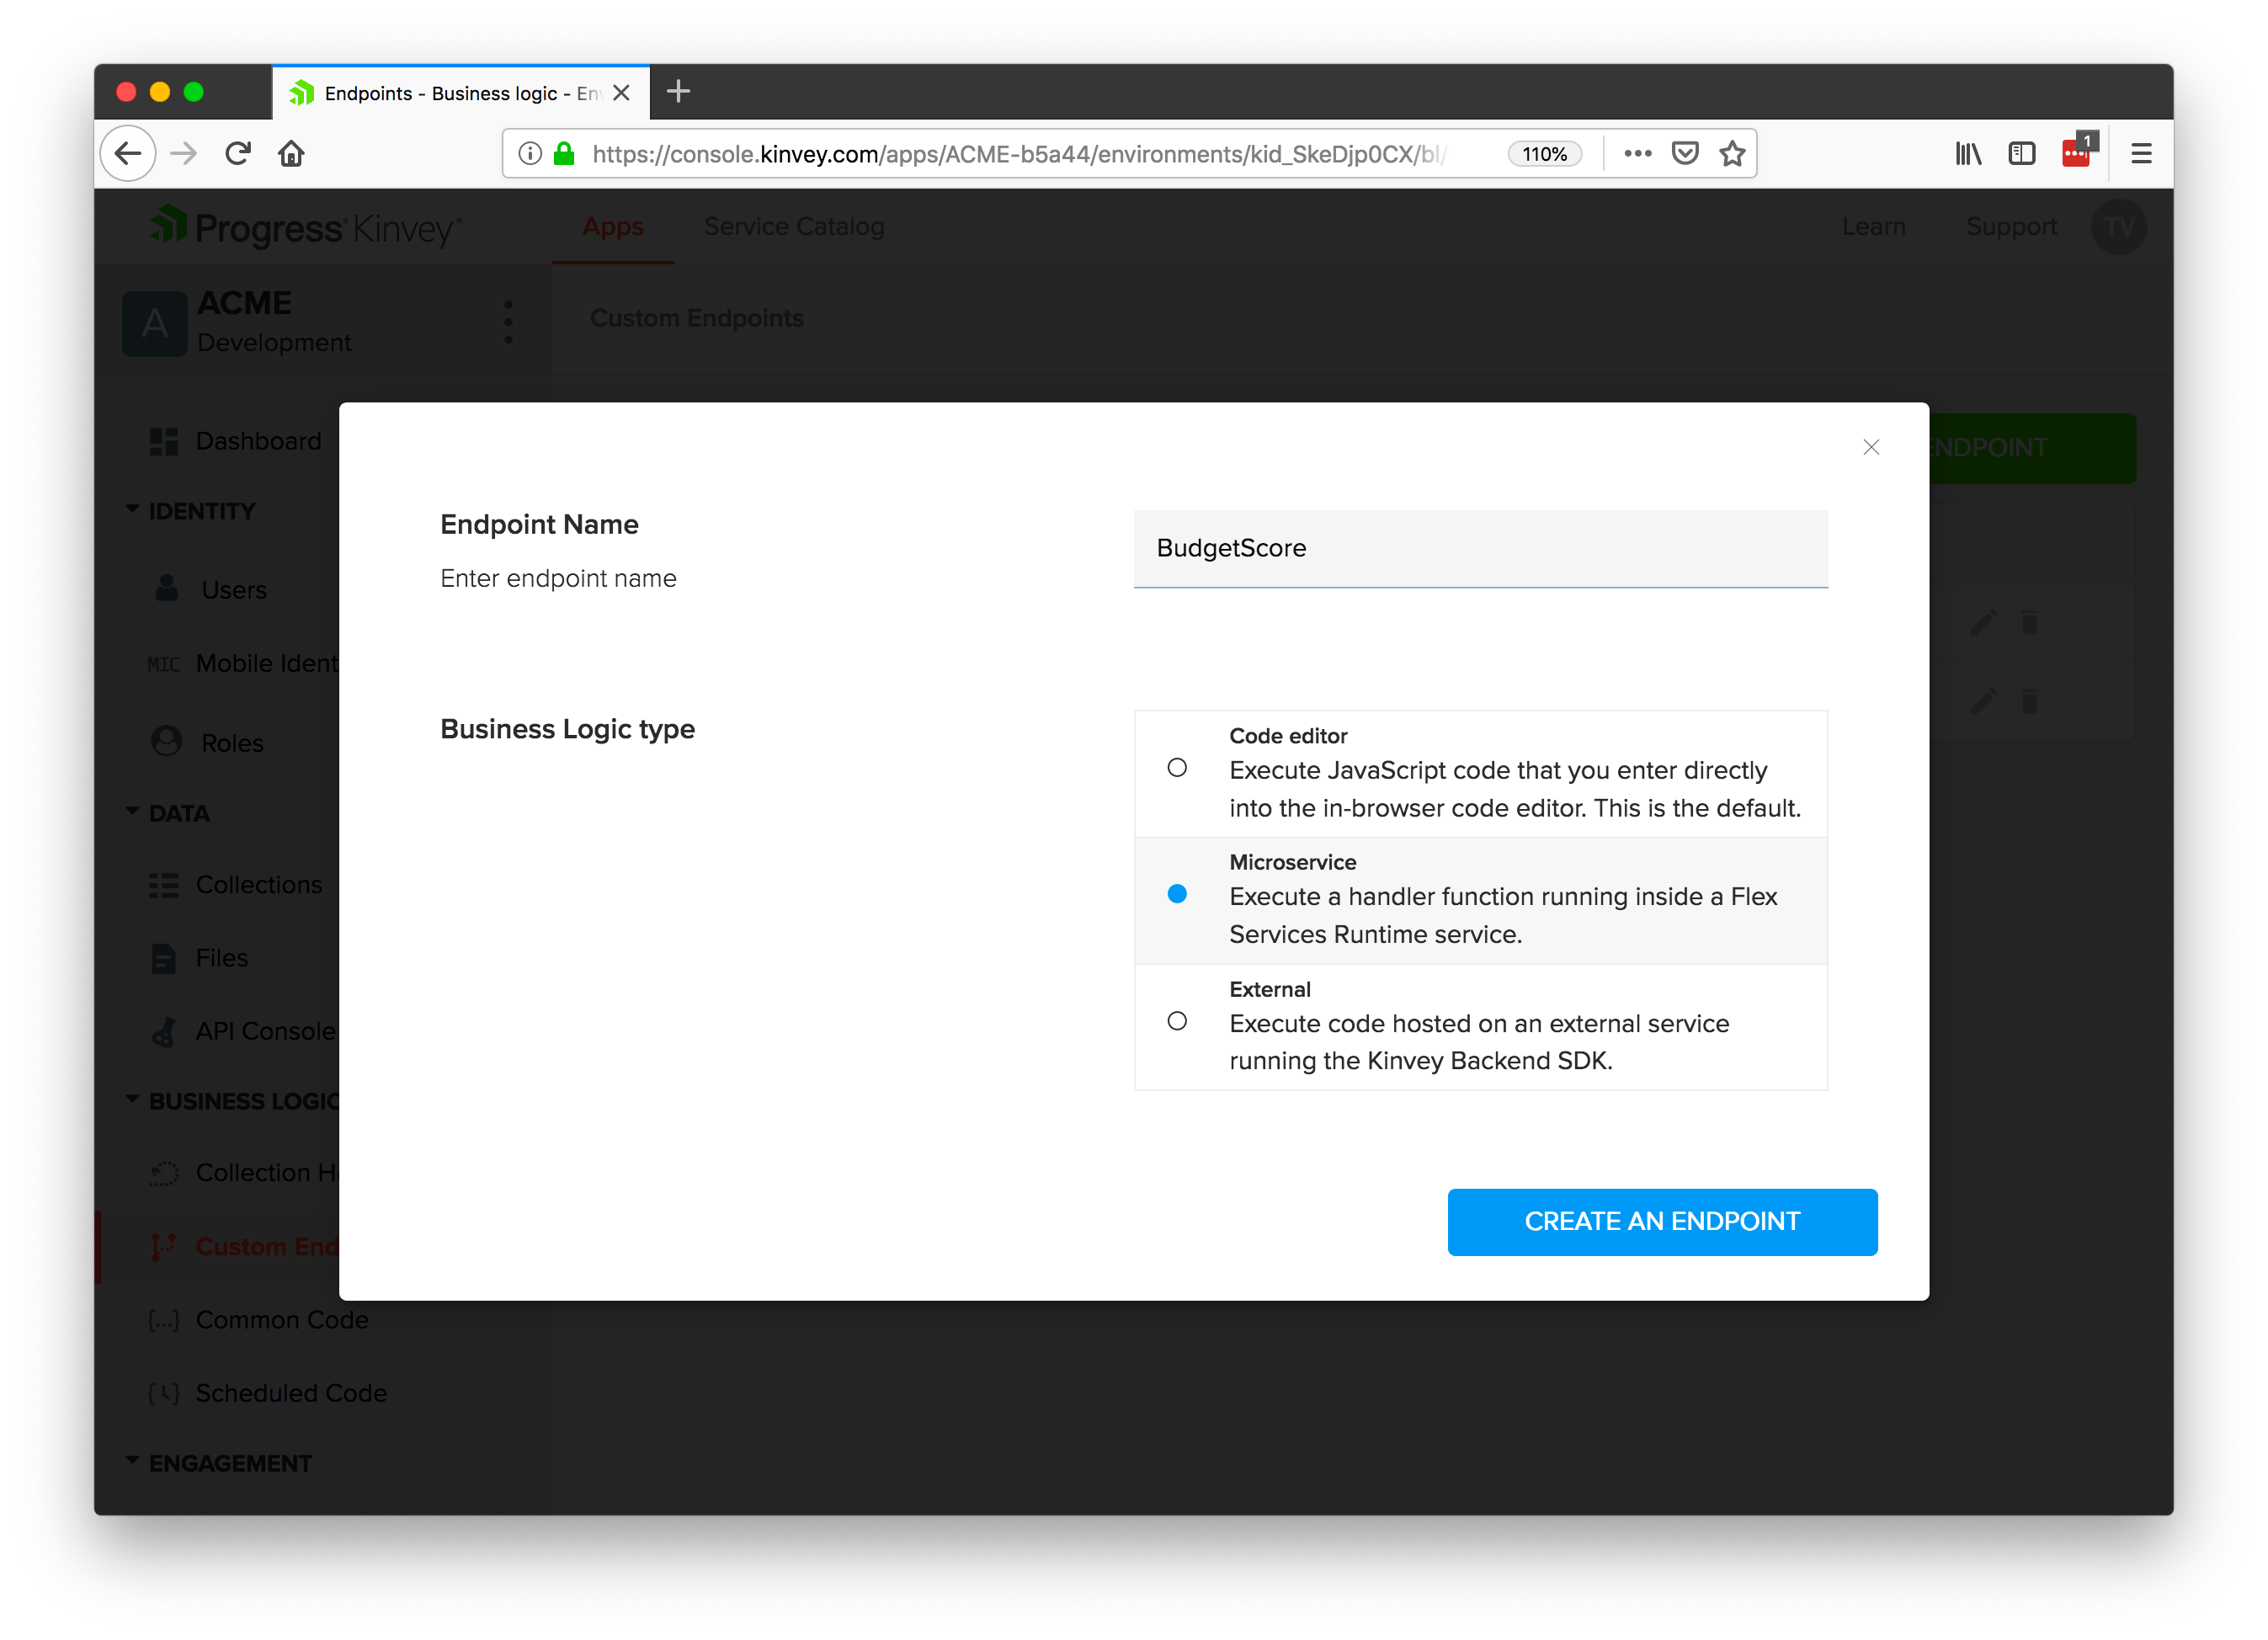Switch to the Service Catalog tab

(794, 227)
